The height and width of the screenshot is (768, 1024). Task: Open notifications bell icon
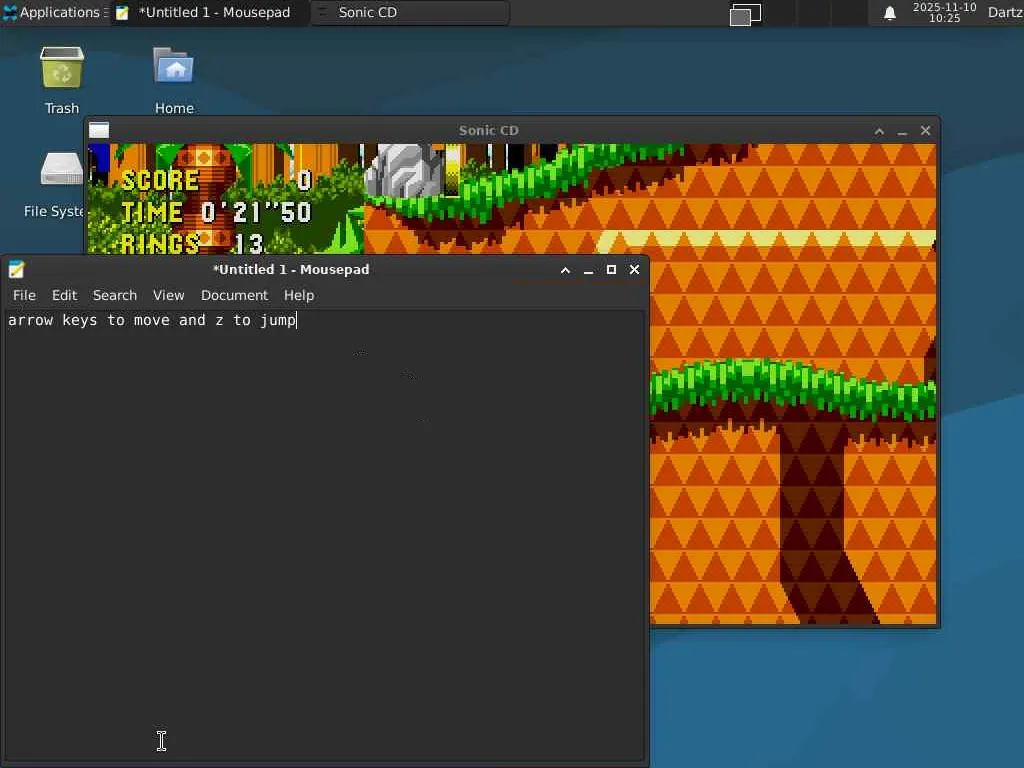pos(889,13)
